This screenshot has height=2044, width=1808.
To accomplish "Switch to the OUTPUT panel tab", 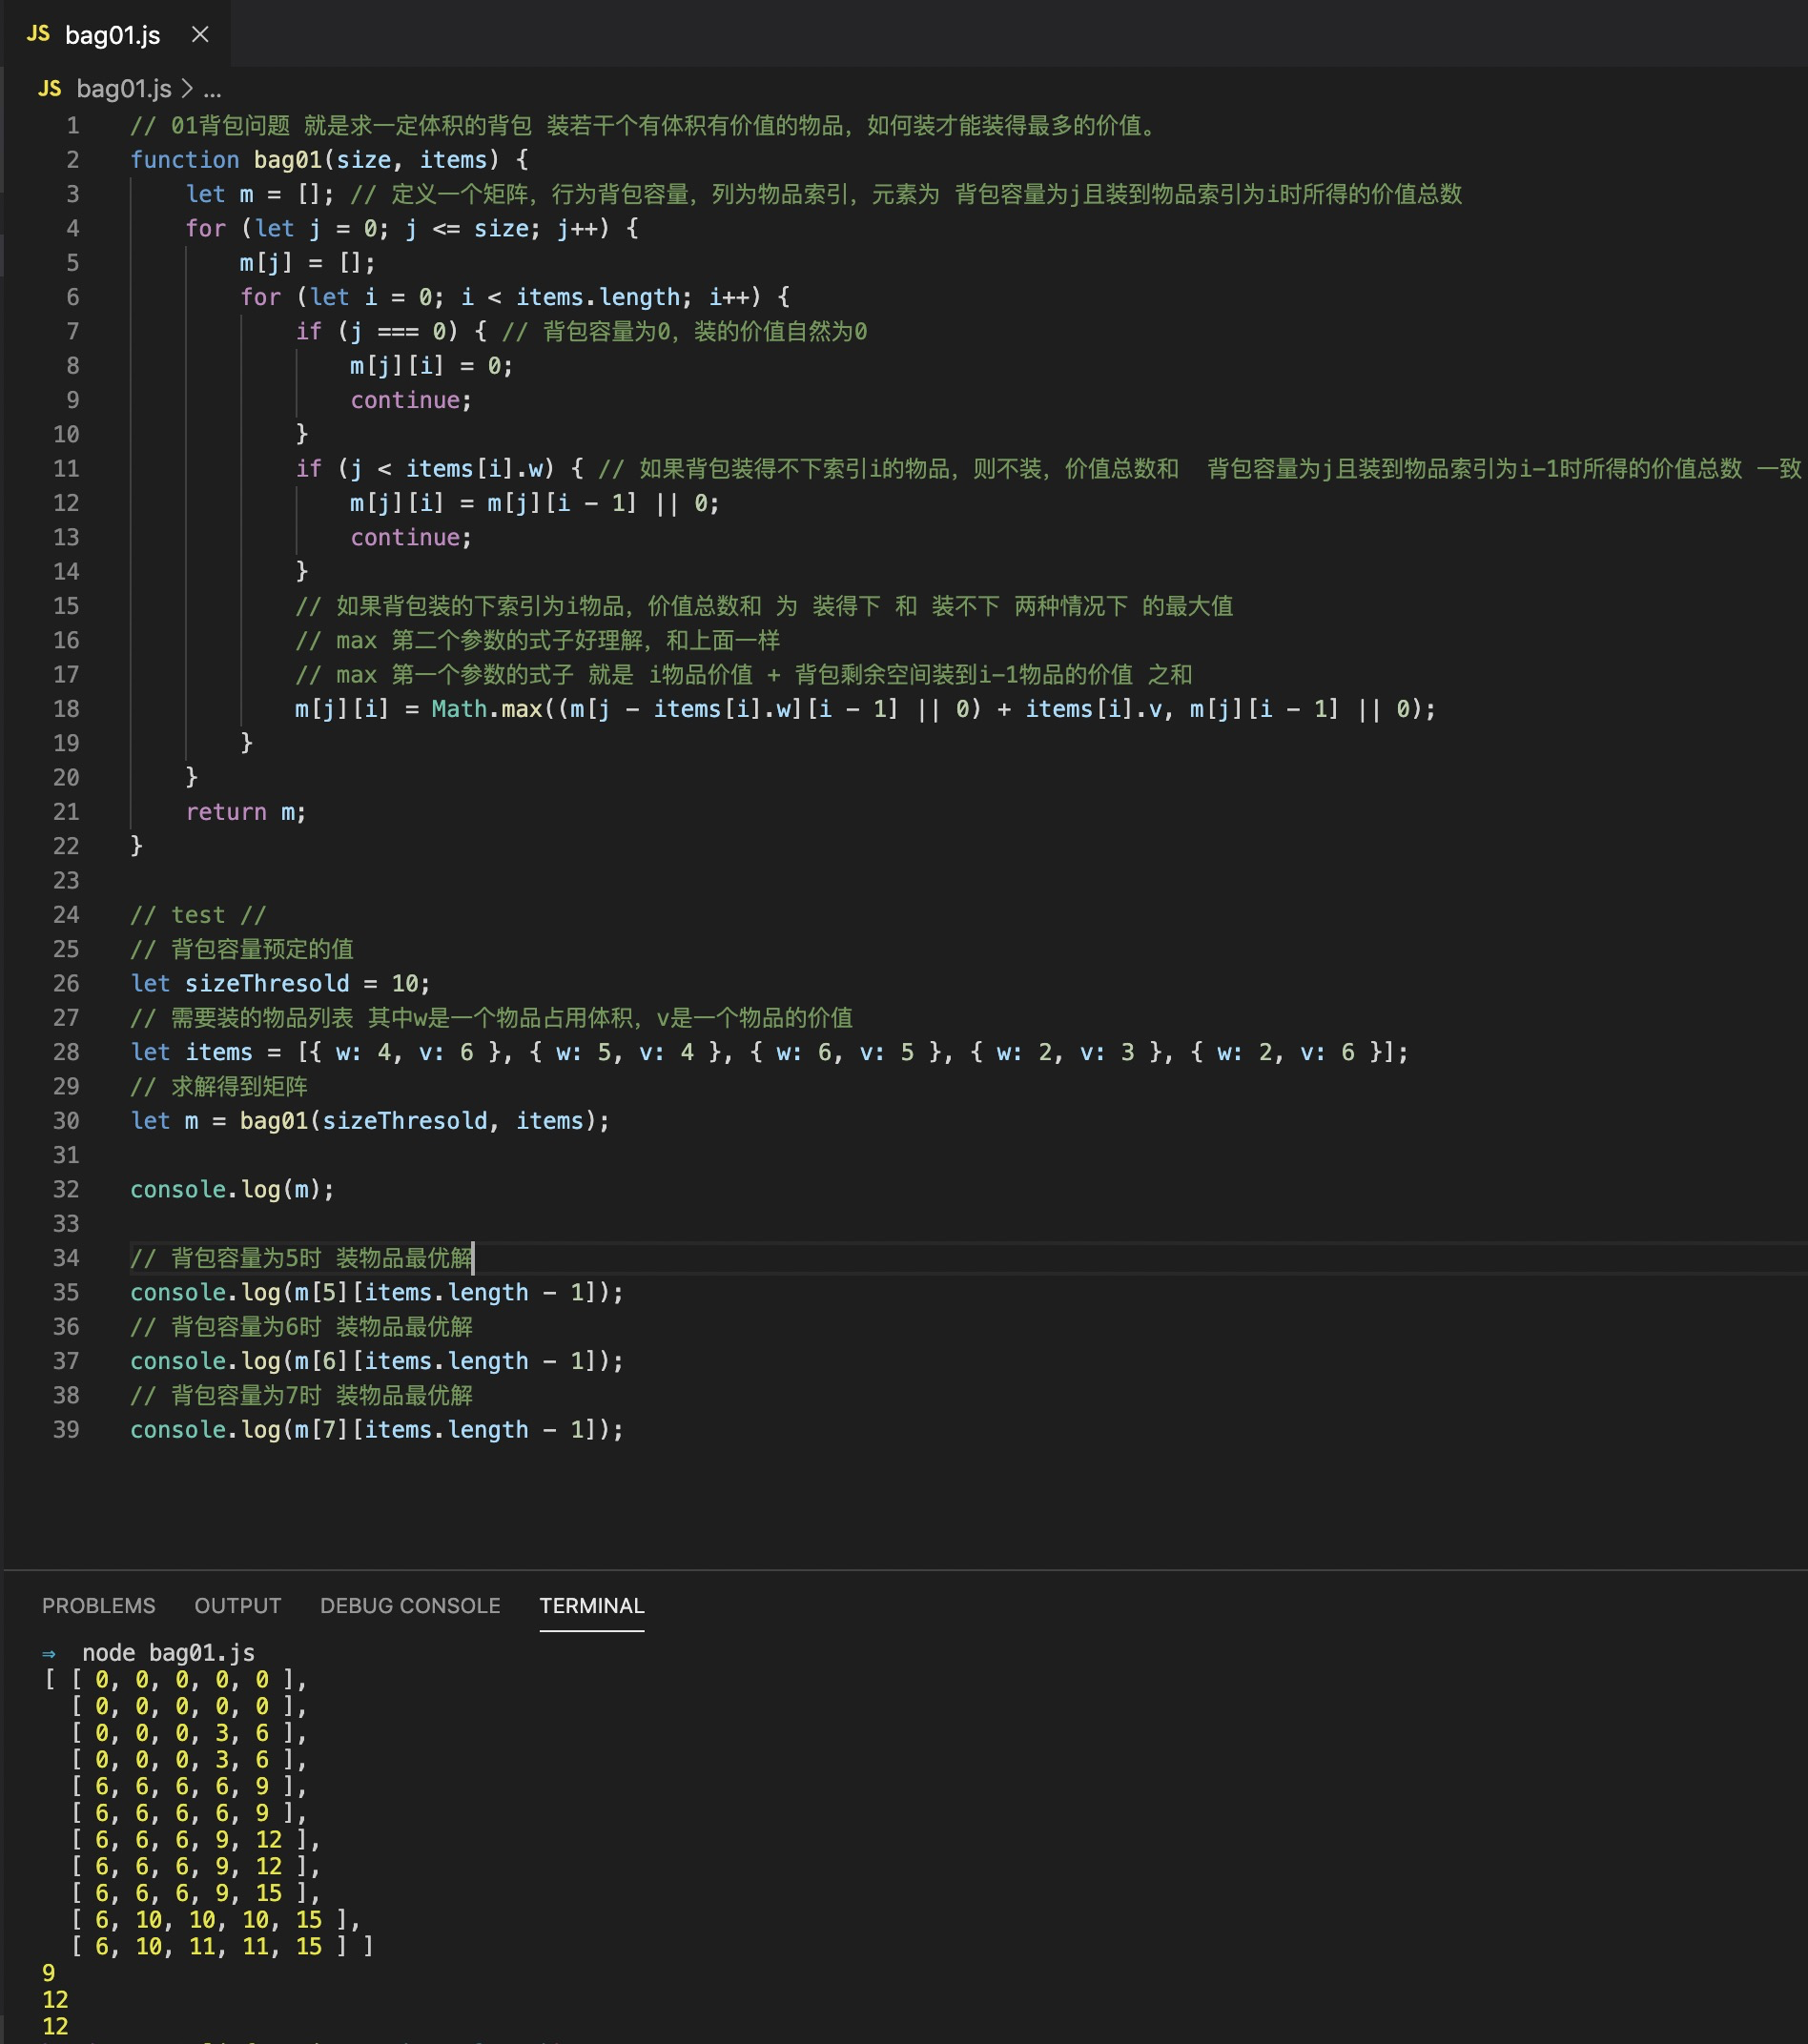I will [x=238, y=1605].
